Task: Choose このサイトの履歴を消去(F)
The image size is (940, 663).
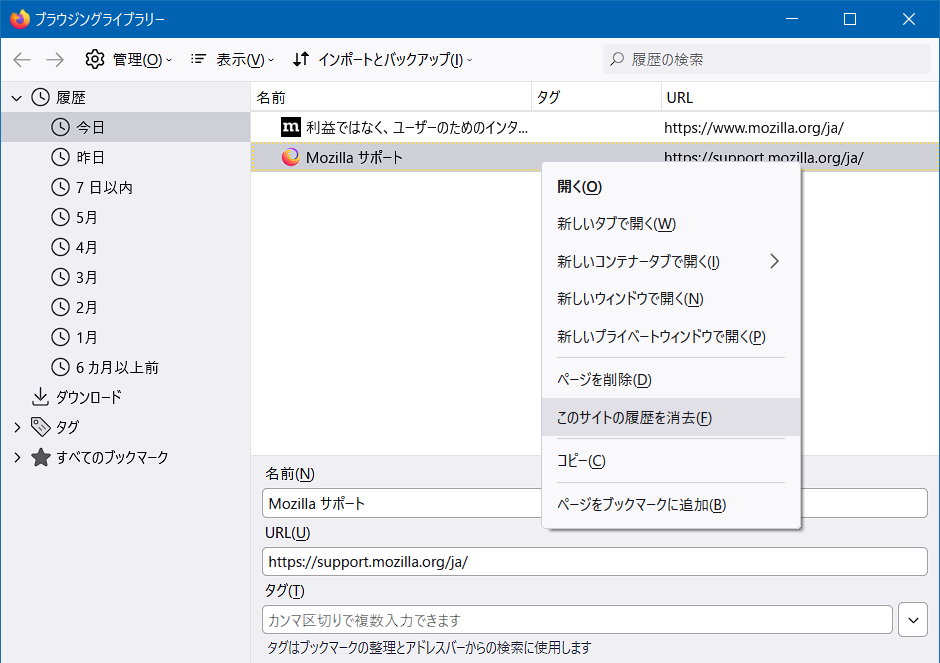Action: (x=671, y=417)
